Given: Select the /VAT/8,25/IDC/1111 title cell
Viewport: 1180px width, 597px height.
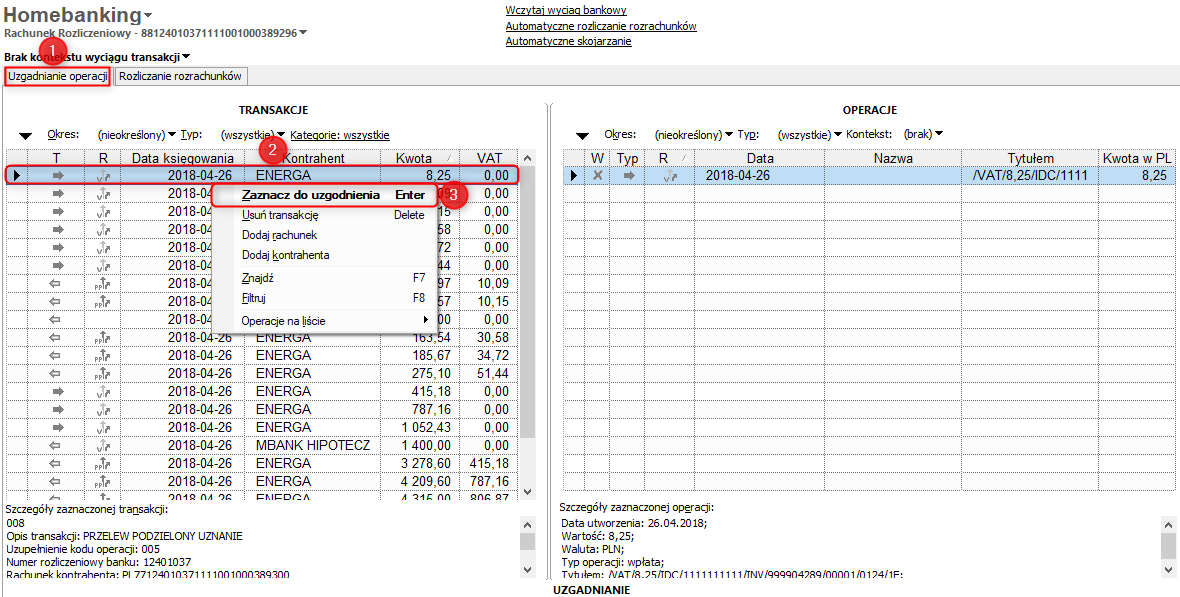Looking at the screenshot, I should point(1029,175).
